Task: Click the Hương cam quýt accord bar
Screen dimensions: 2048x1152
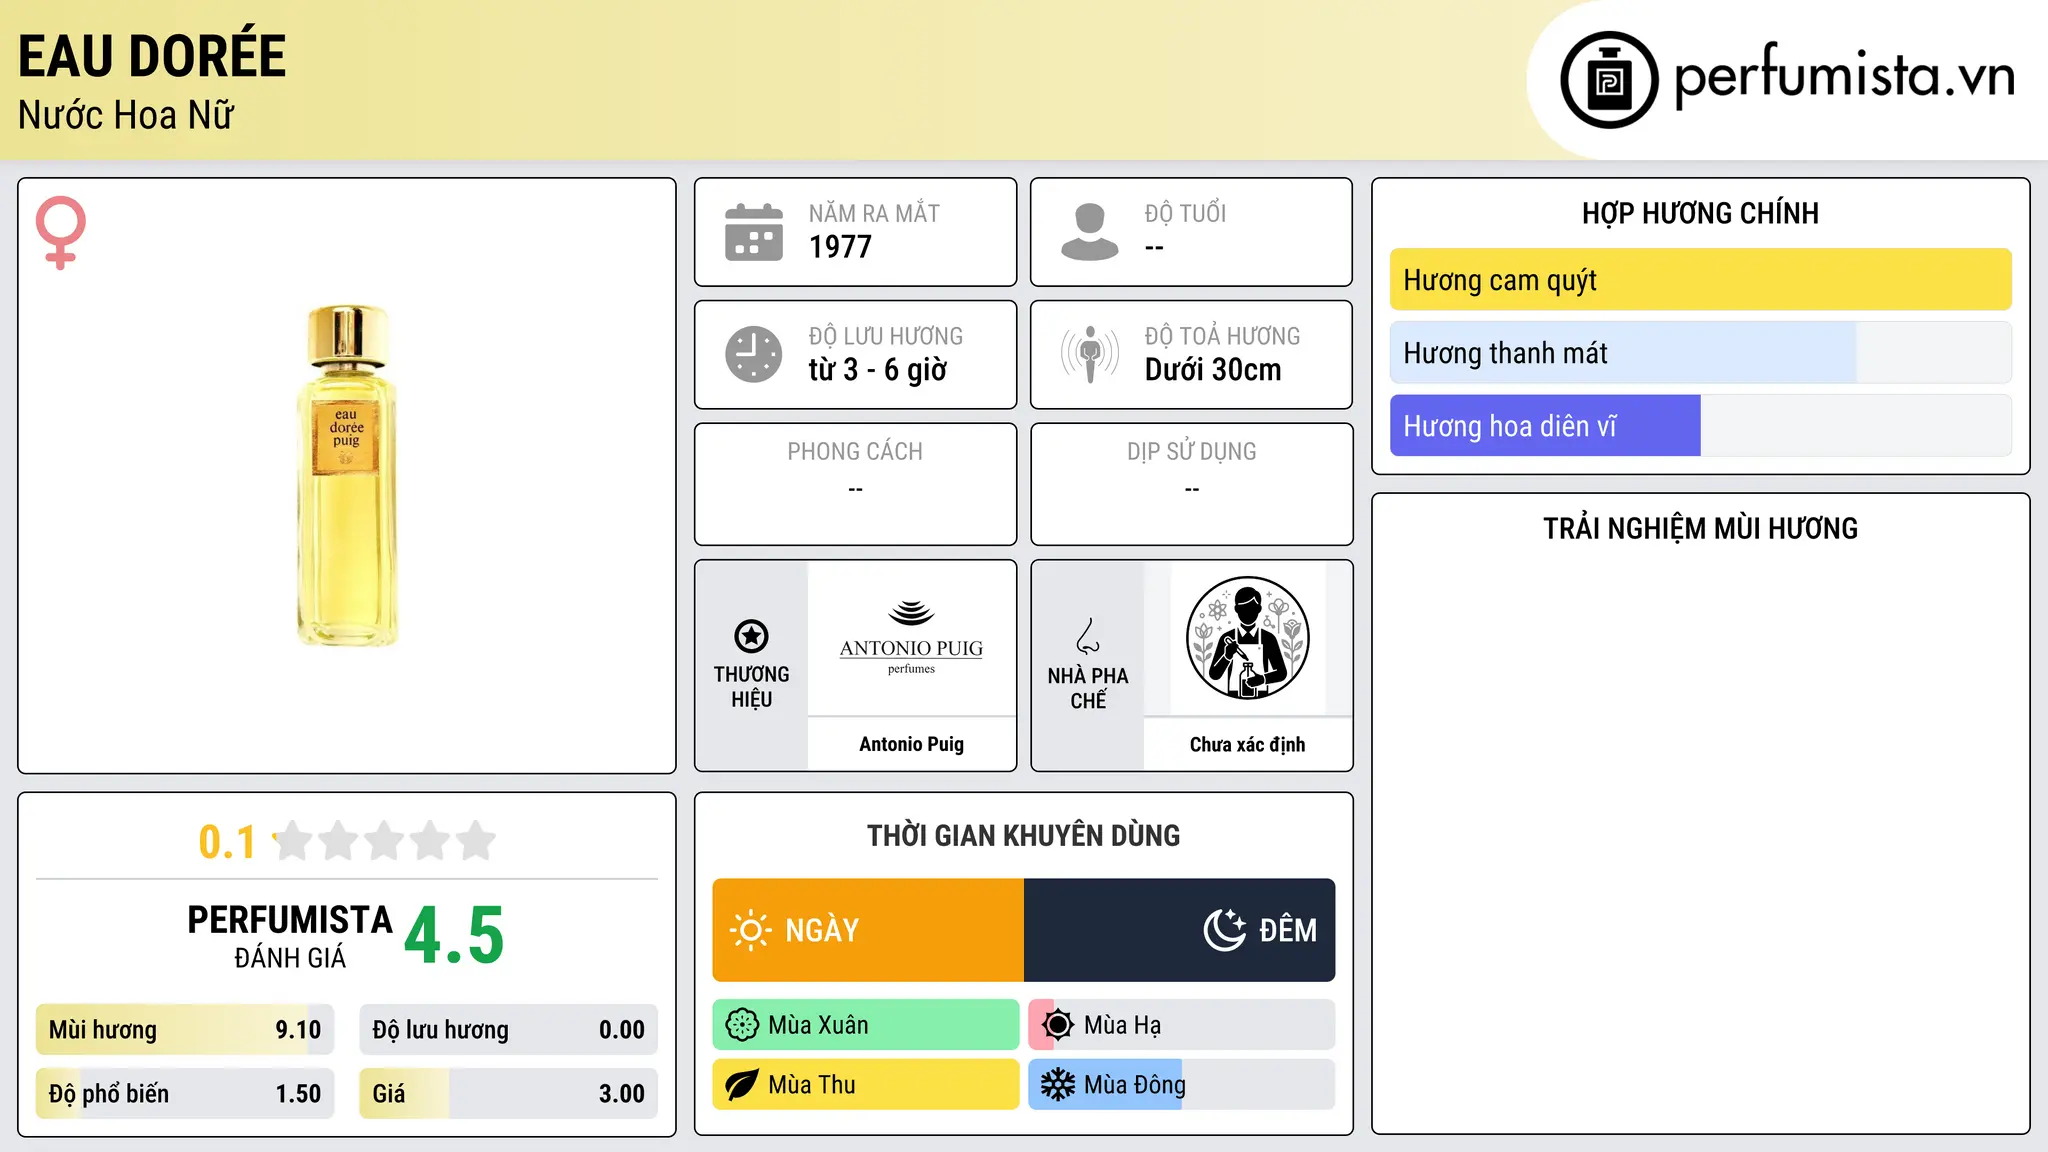Action: click(1701, 280)
